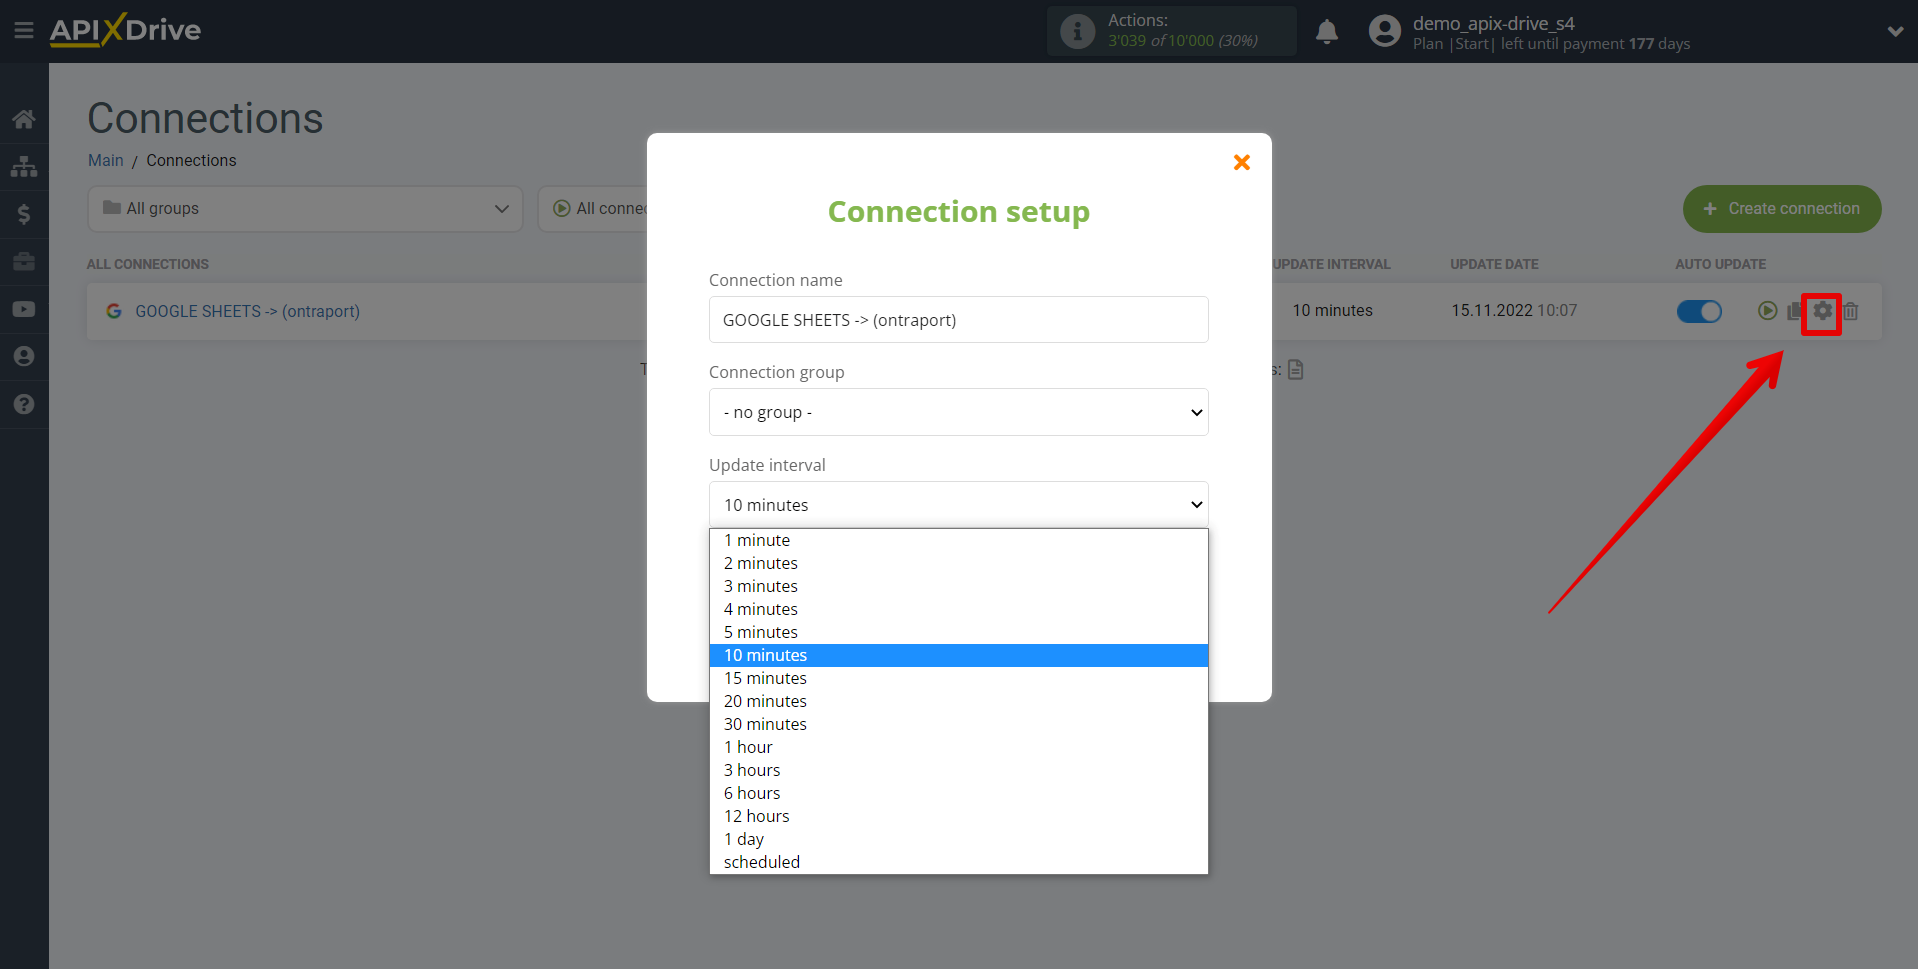Open the home sidebar icon

click(24, 119)
